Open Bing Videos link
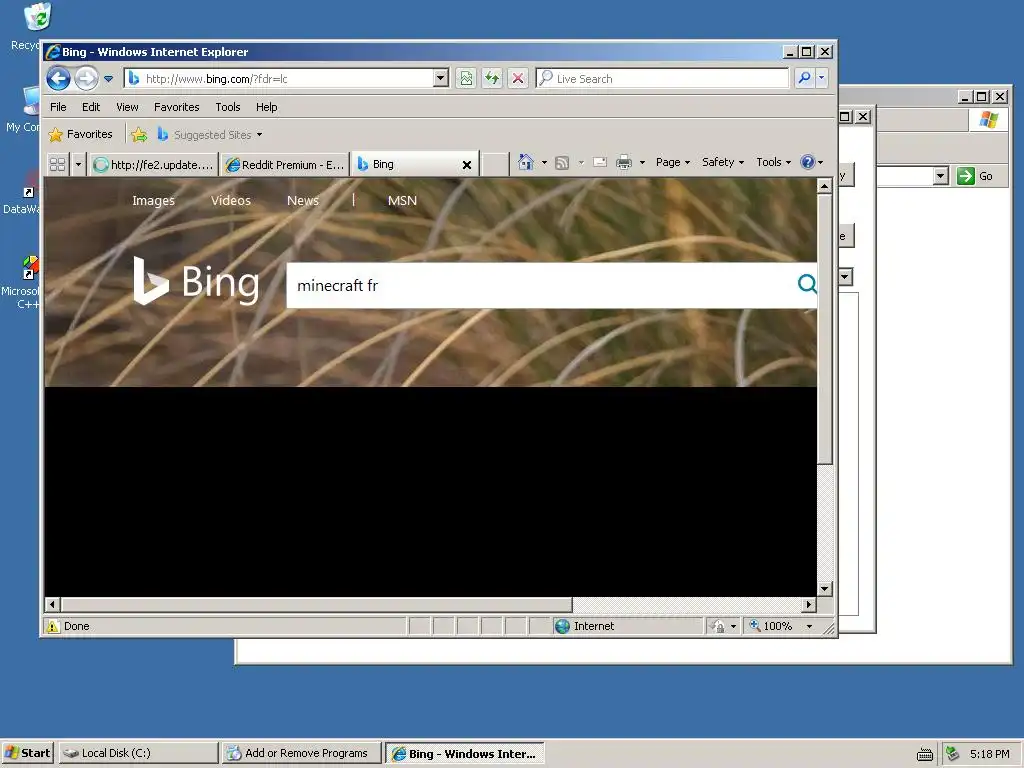 (231, 200)
